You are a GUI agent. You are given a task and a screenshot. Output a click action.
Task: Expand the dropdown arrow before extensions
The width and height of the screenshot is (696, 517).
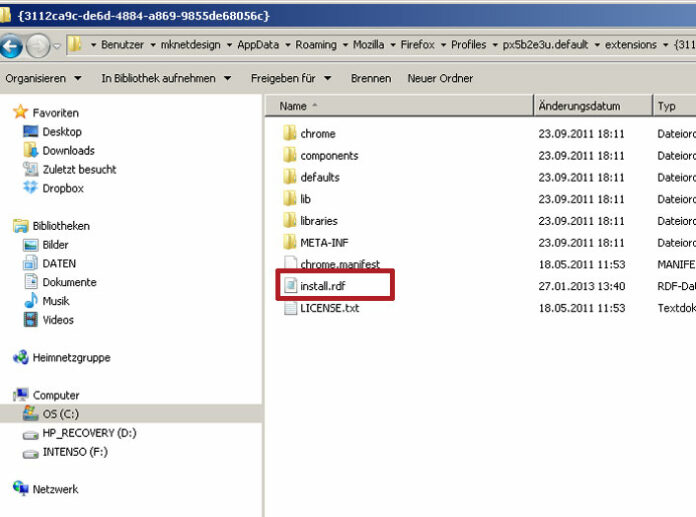pyautogui.click(x=597, y=45)
